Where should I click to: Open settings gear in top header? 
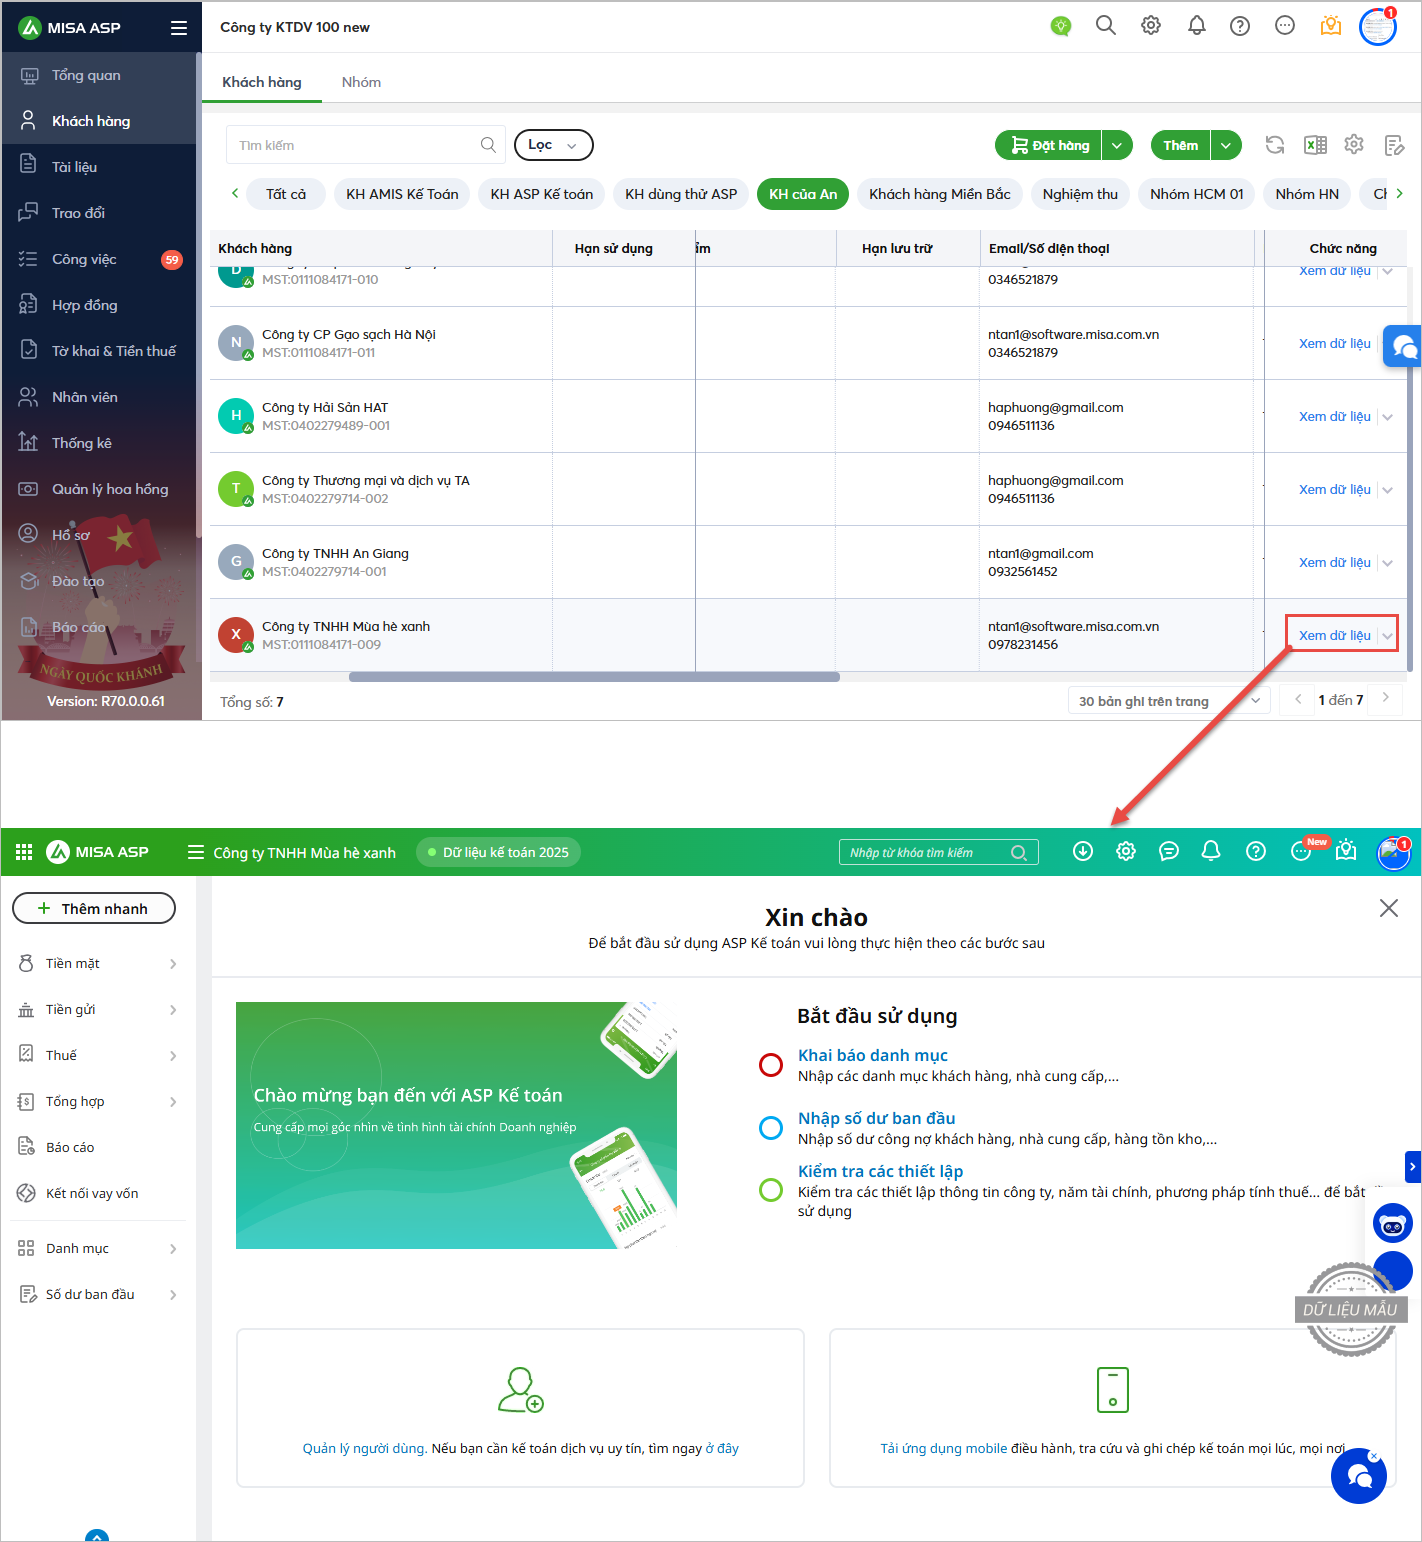pyautogui.click(x=1151, y=26)
